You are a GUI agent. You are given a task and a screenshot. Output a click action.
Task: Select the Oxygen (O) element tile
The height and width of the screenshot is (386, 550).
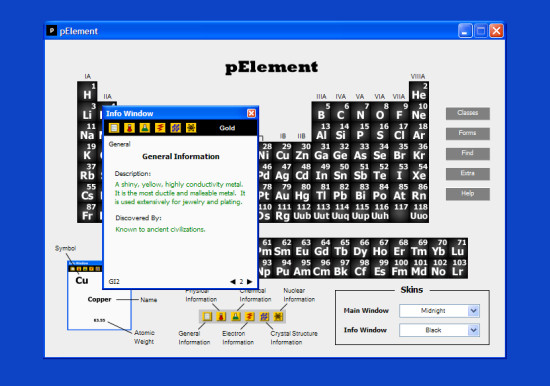click(x=380, y=112)
